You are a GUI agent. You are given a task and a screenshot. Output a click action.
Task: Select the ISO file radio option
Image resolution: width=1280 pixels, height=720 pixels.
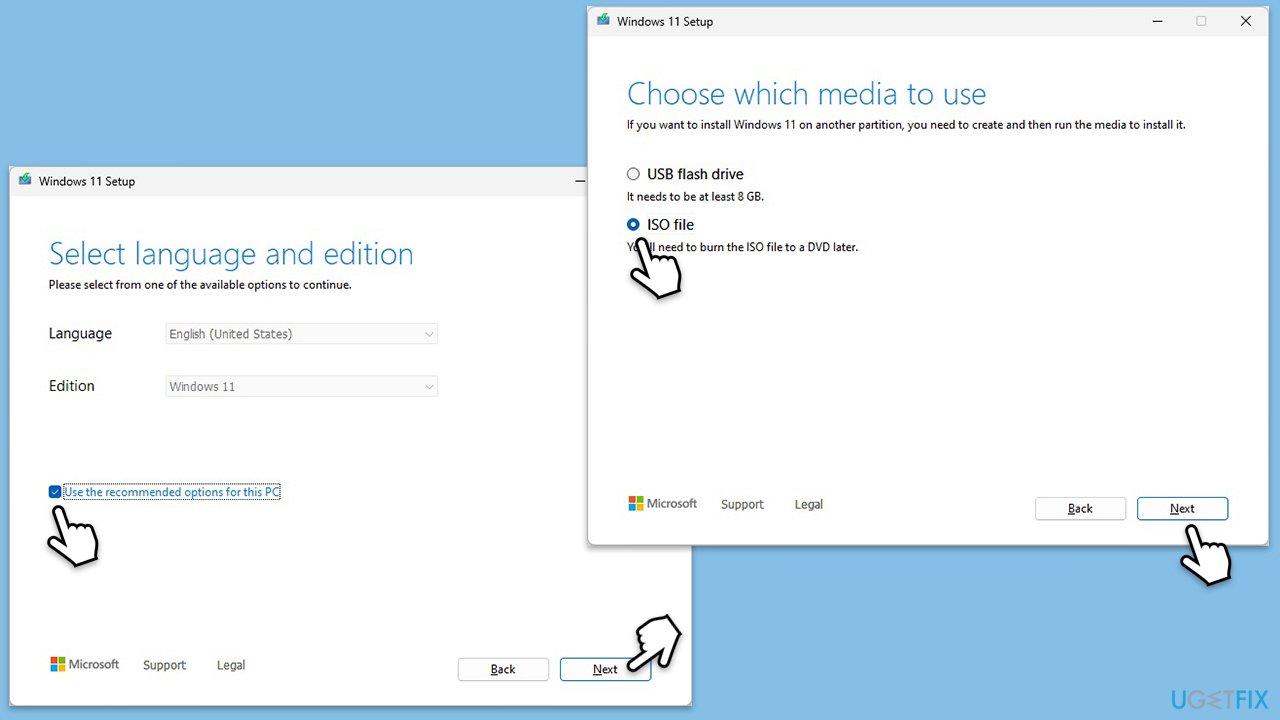pyautogui.click(x=633, y=225)
